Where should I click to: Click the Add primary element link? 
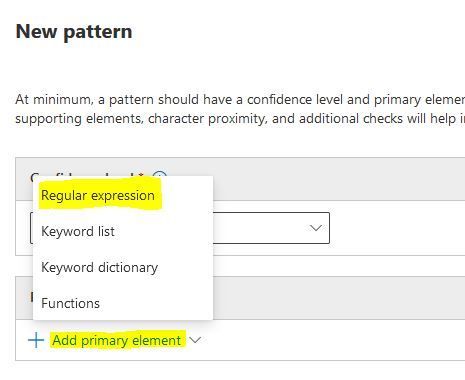pyautogui.click(x=117, y=340)
